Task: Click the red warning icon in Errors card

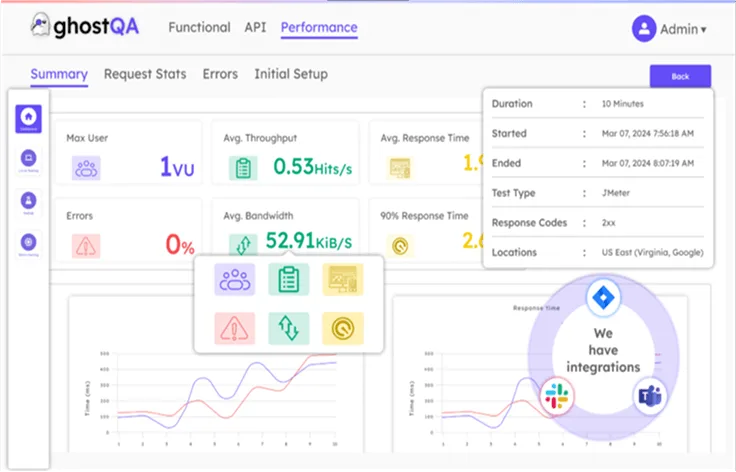Action: 86,244
